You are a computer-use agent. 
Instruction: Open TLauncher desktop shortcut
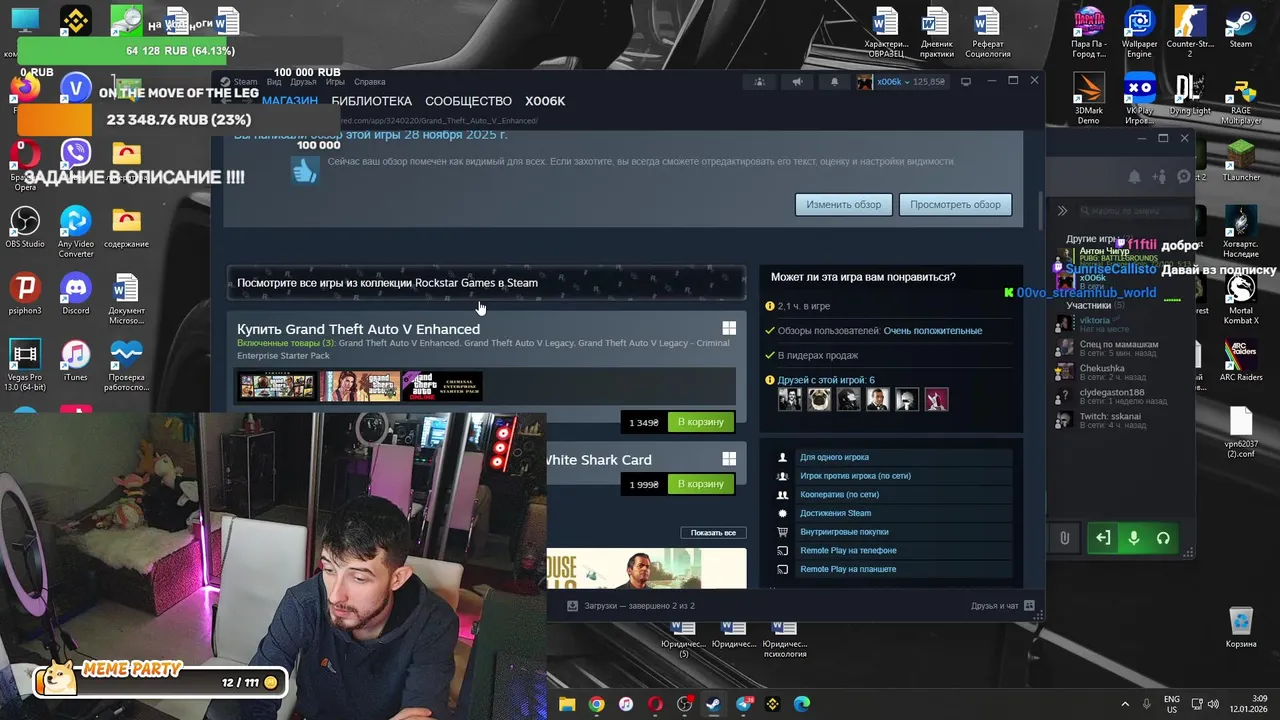(1241, 160)
